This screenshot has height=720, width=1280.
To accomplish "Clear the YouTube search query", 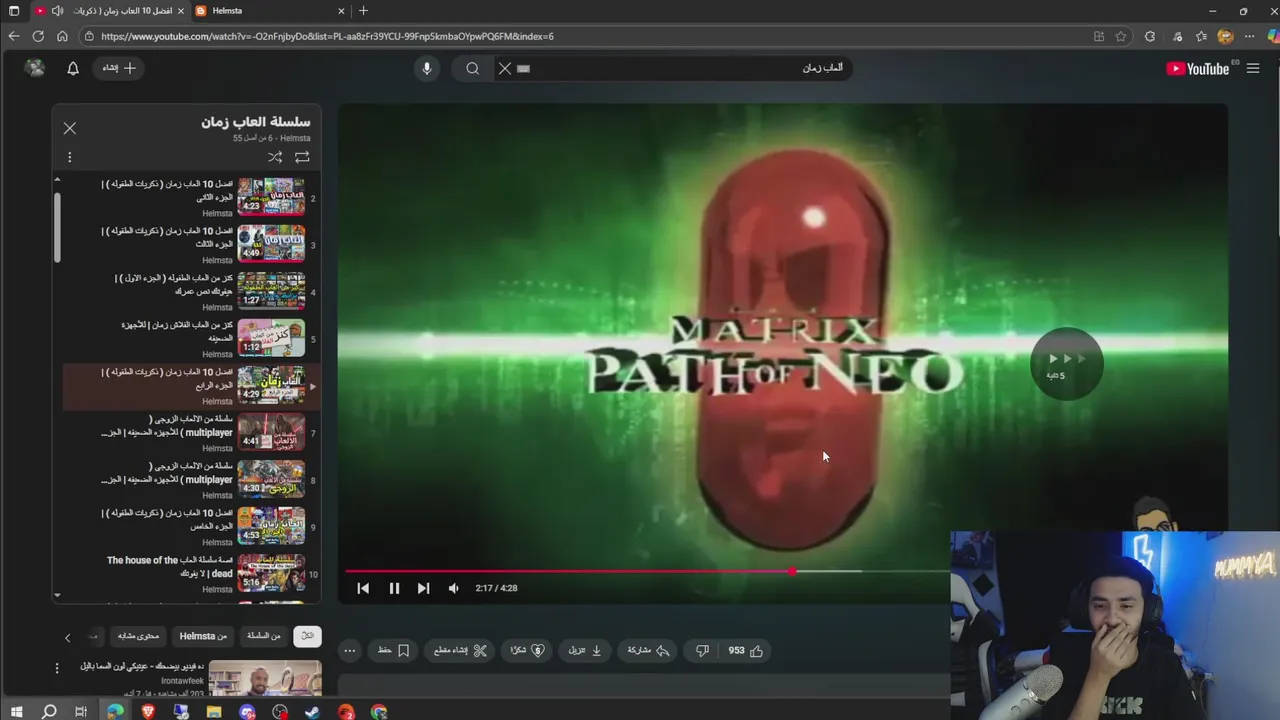I will coord(505,68).
